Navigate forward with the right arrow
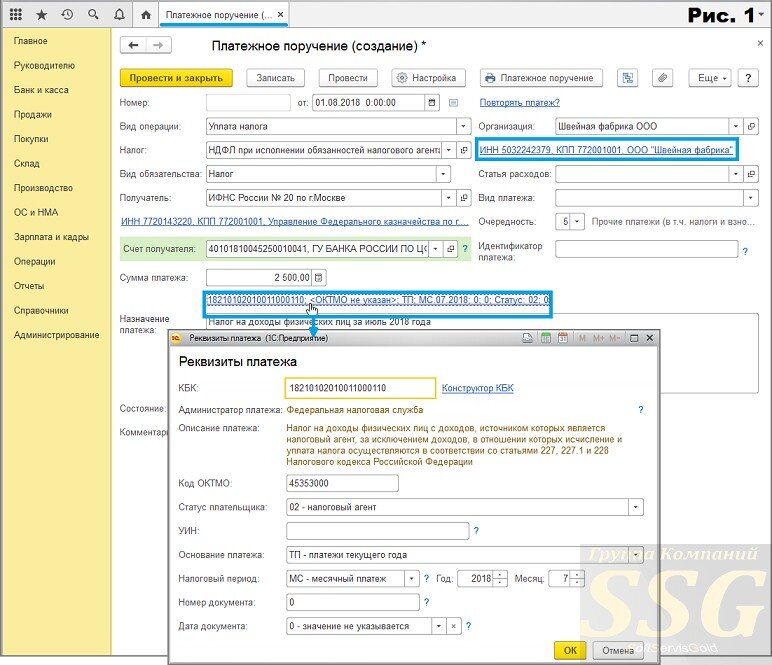Viewport: 772px width, 665px height. (158, 45)
